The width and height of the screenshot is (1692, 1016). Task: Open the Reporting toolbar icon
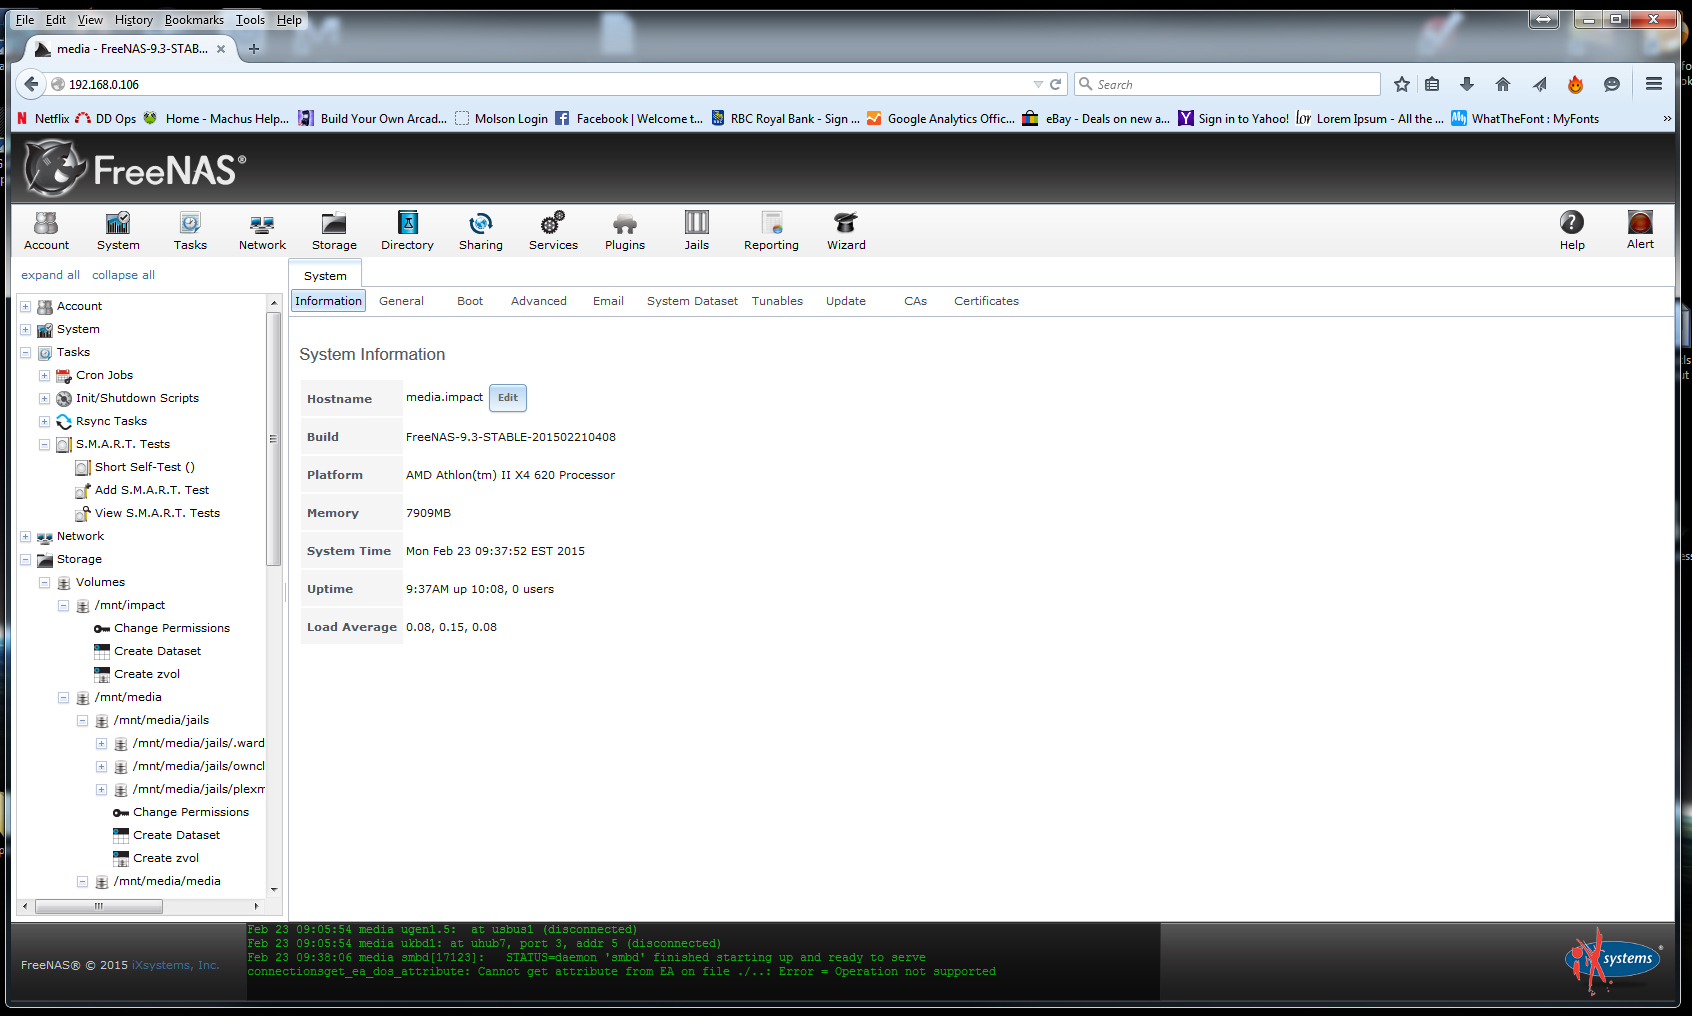(771, 231)
